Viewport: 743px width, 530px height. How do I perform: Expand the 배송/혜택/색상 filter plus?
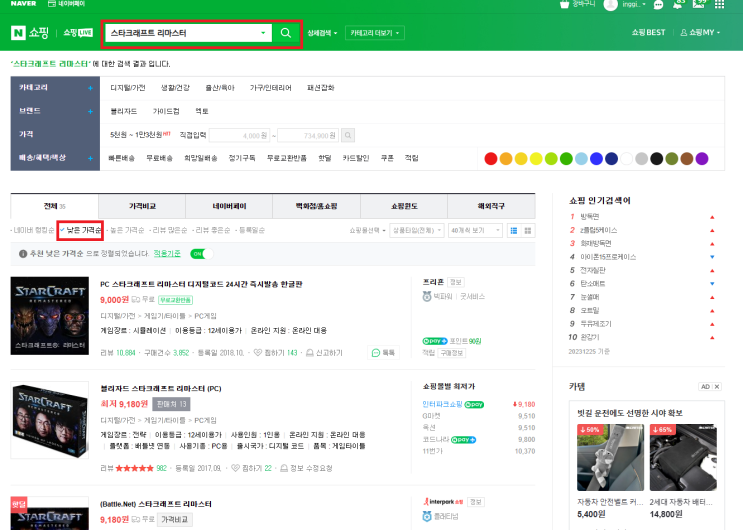click(90, 158)
